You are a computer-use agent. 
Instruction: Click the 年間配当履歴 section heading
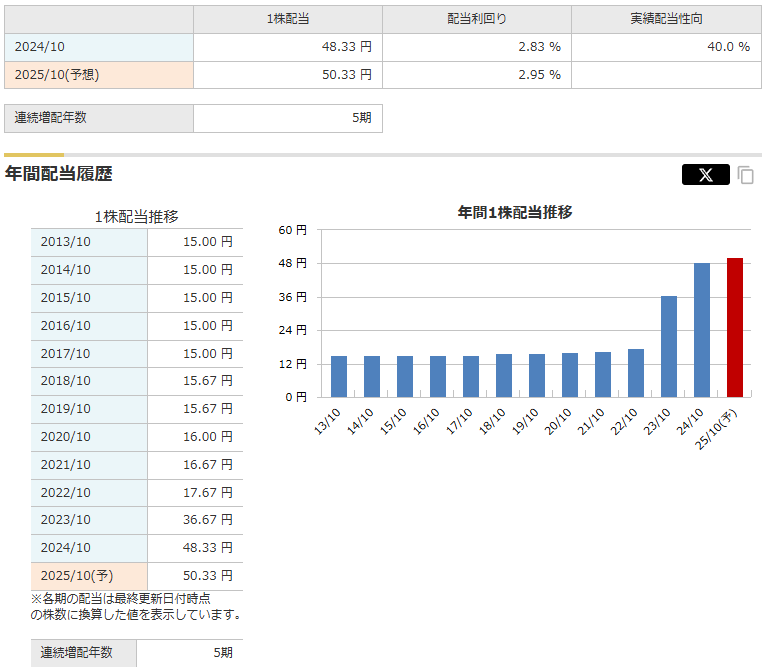[59, 174]
